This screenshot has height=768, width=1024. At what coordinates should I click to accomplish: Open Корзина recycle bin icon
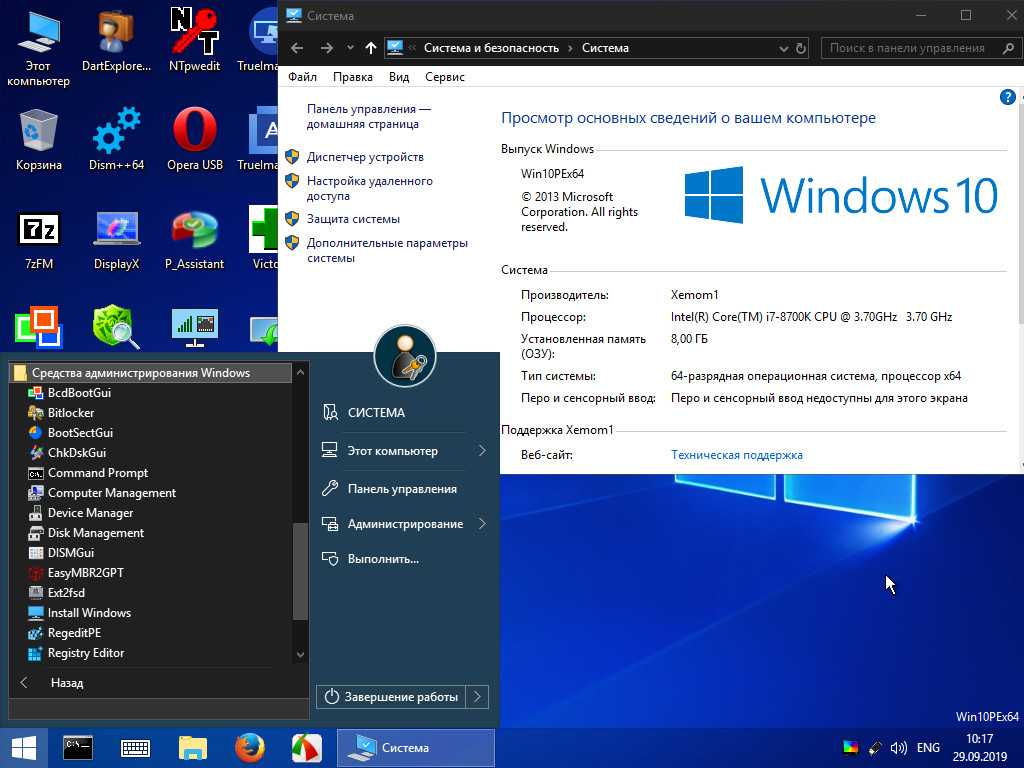click(39, 140)
